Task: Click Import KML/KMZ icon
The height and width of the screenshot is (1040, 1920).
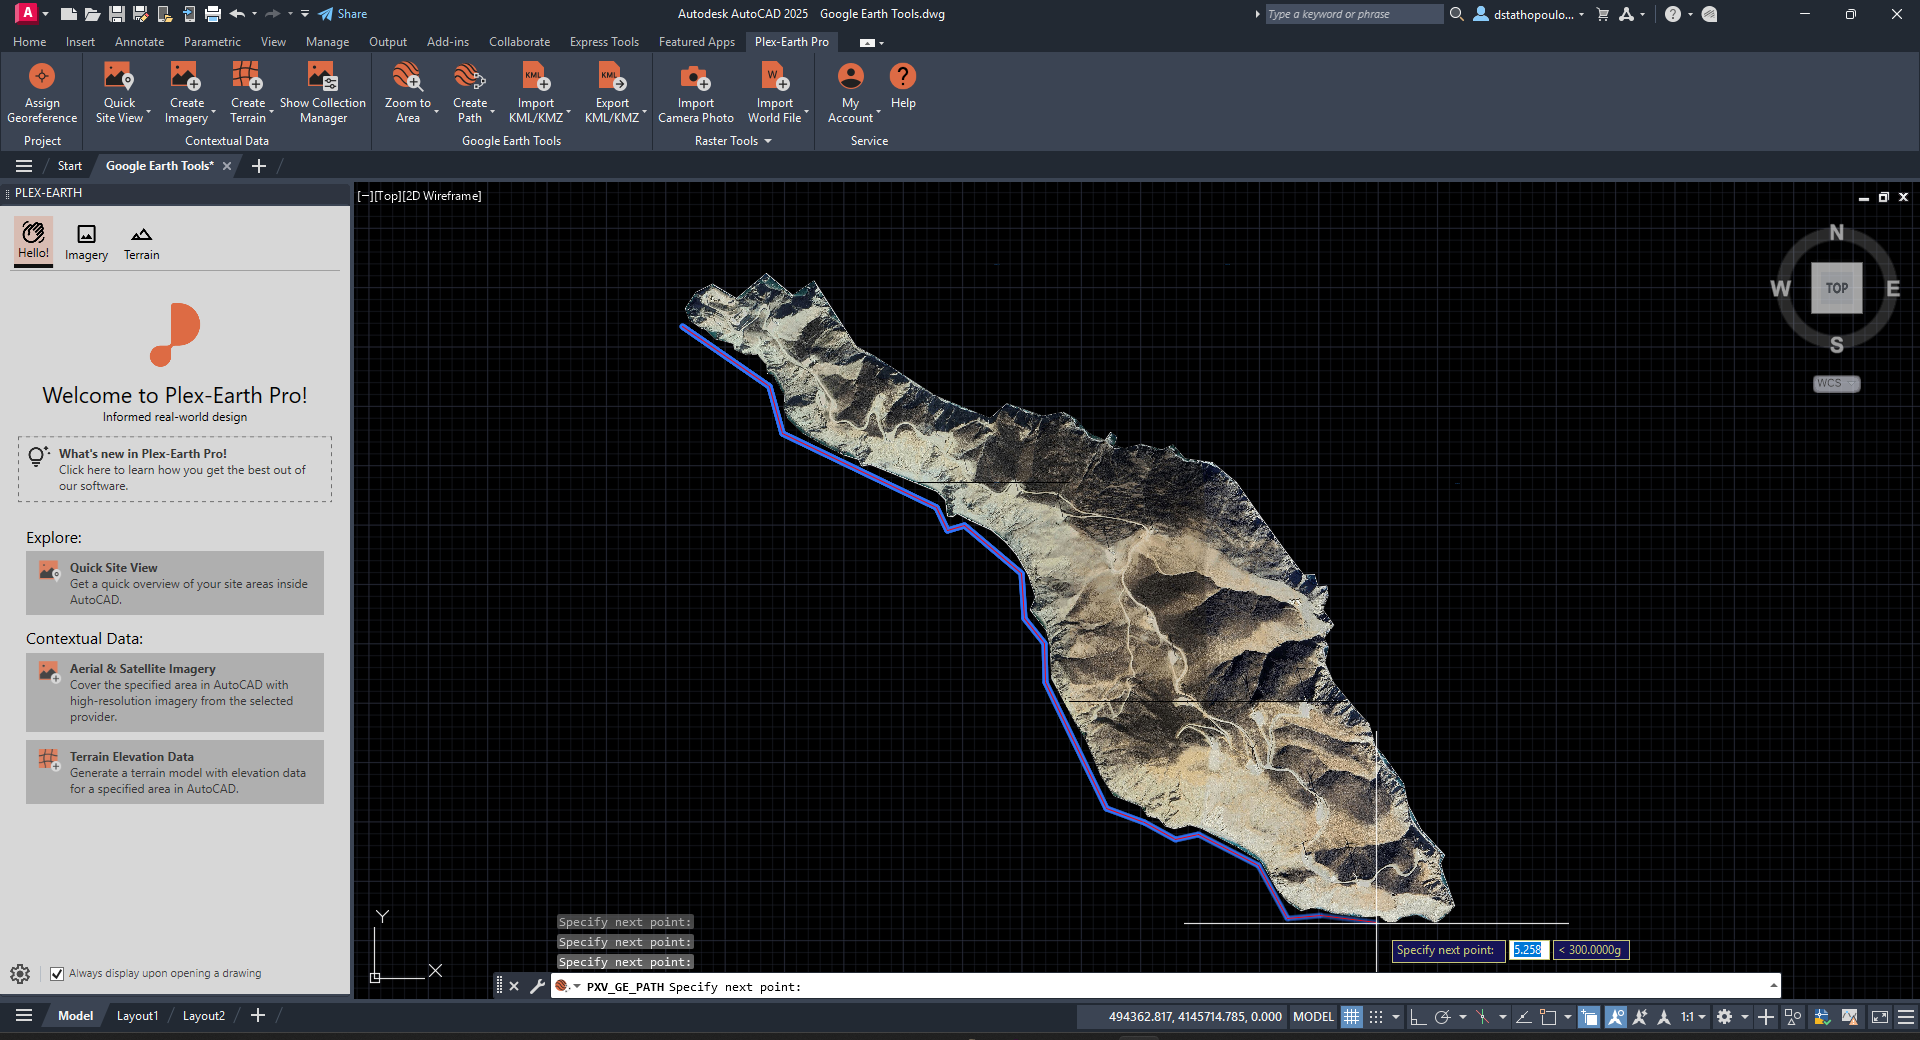Action: pos(536,77)
